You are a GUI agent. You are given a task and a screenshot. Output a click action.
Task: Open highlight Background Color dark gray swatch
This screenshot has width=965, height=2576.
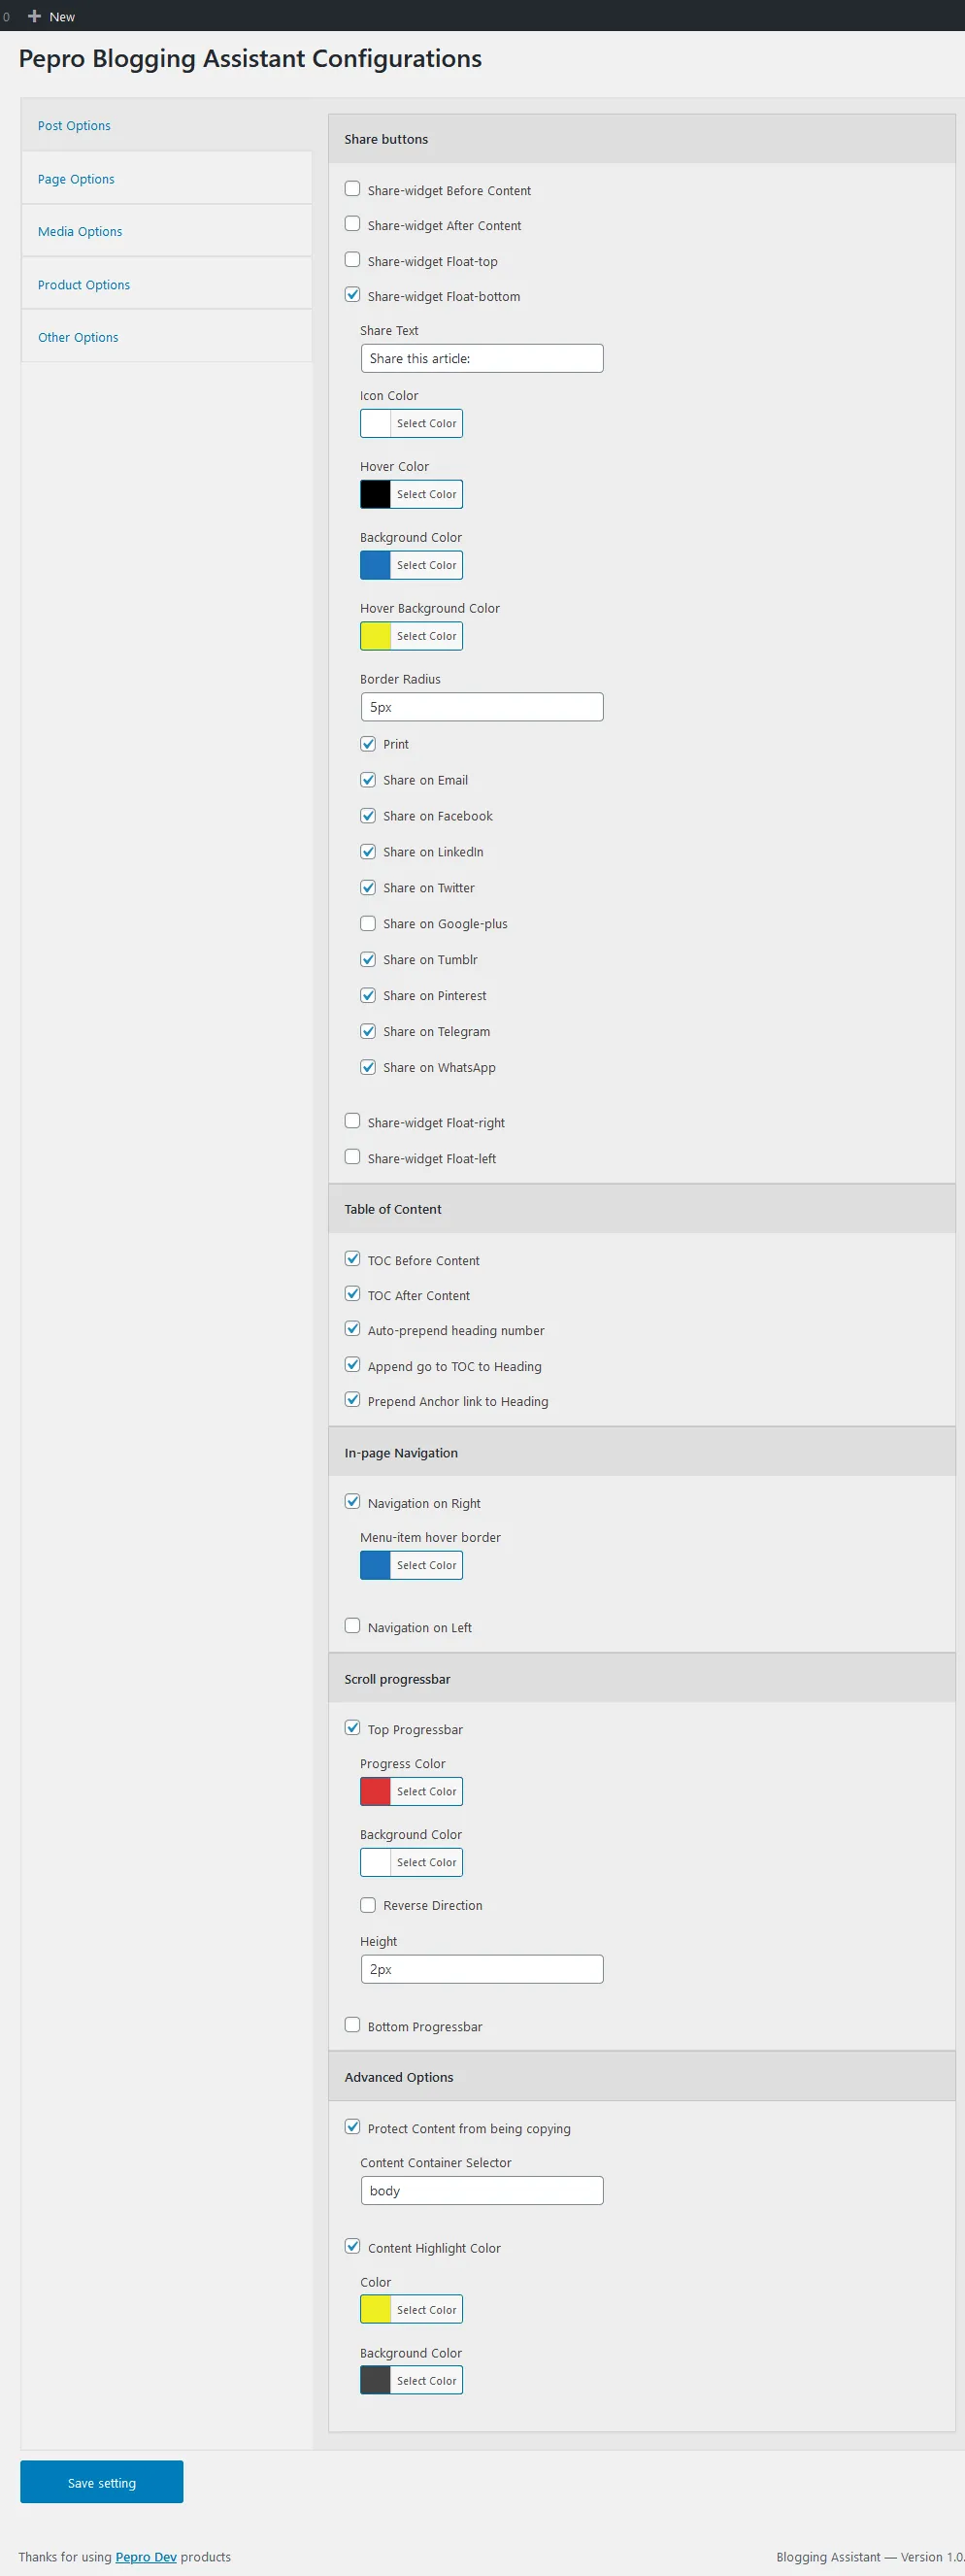[x=376, y=2380]
